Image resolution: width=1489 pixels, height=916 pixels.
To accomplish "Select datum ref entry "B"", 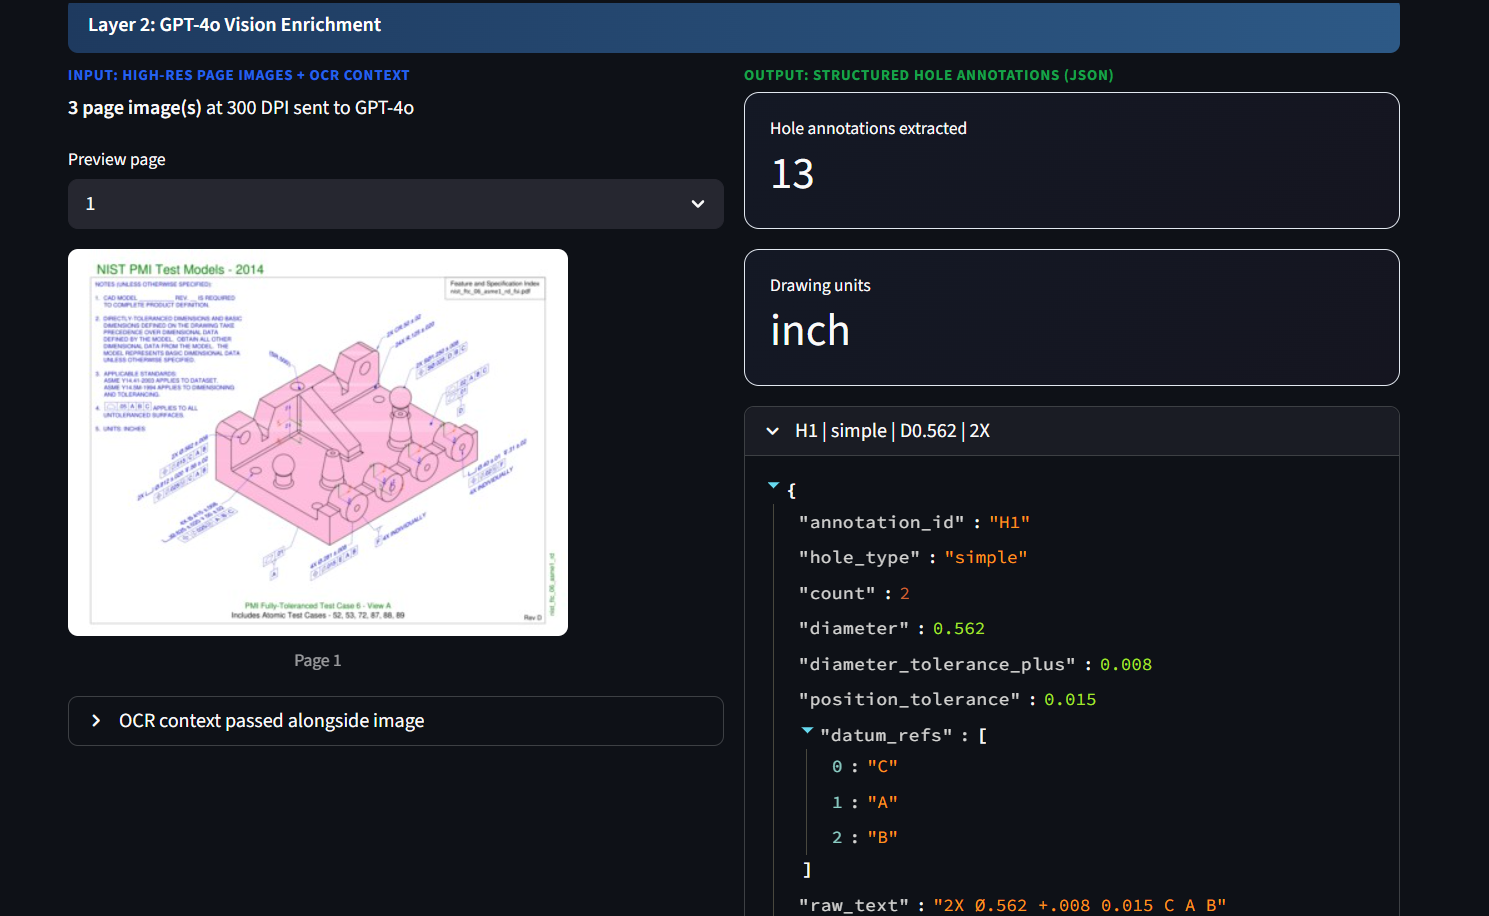I will [x=882, y=837].
